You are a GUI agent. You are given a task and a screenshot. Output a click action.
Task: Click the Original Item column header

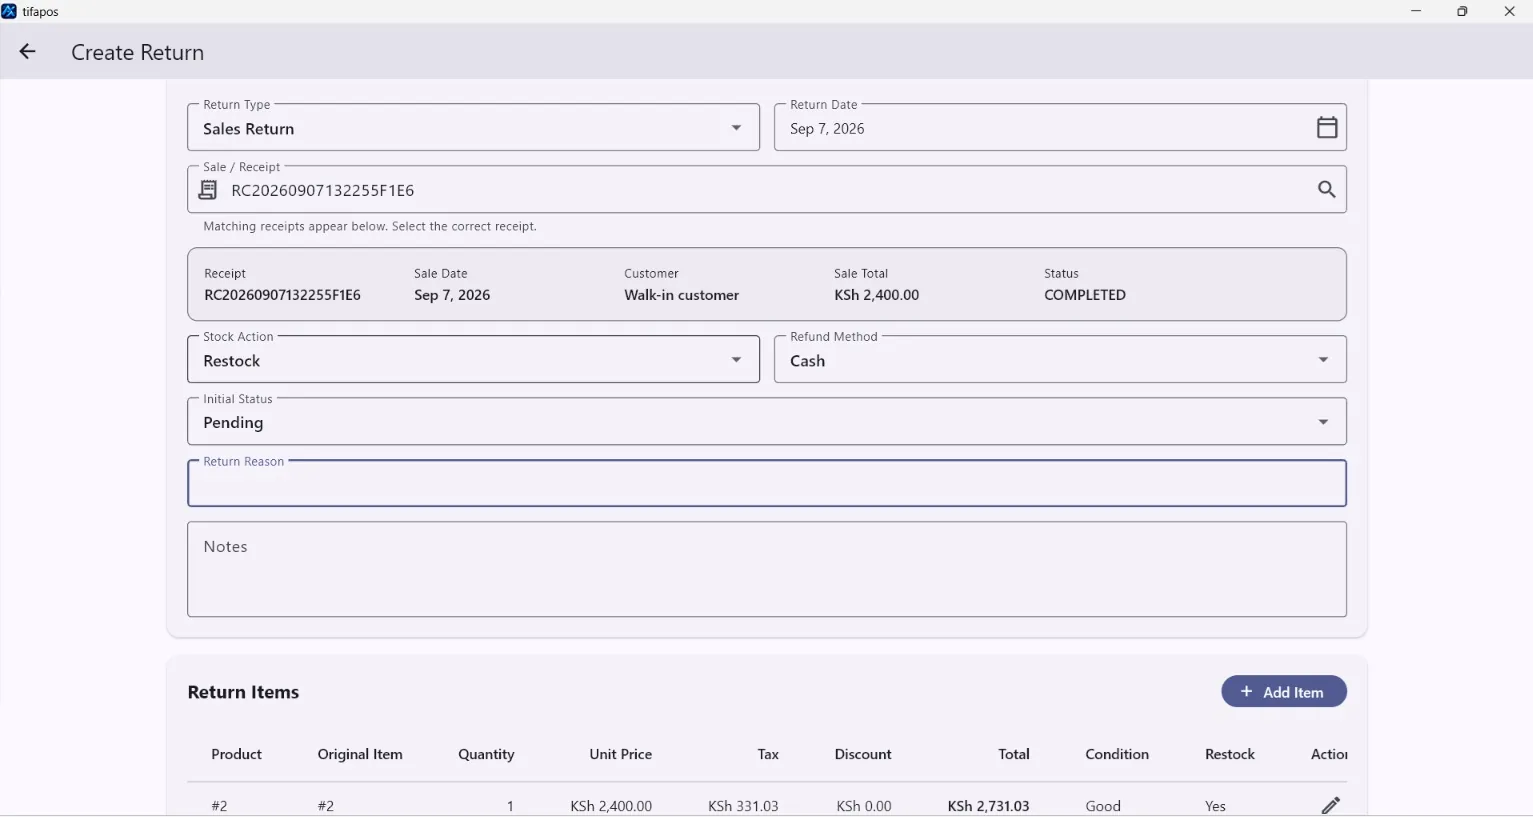360,755
